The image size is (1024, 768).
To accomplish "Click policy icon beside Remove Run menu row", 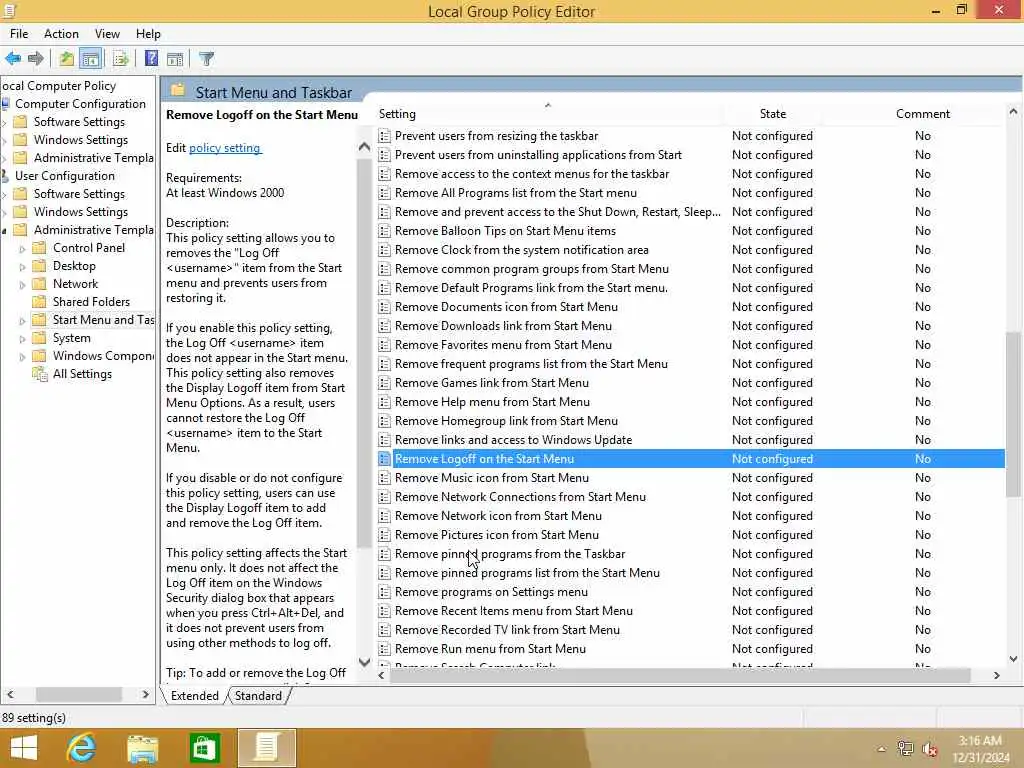I will [x=385, y=649].
